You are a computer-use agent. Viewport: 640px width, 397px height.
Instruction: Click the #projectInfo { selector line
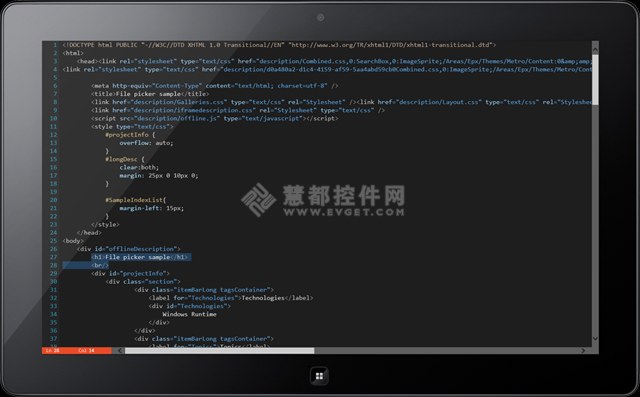[x=130, y=135]
